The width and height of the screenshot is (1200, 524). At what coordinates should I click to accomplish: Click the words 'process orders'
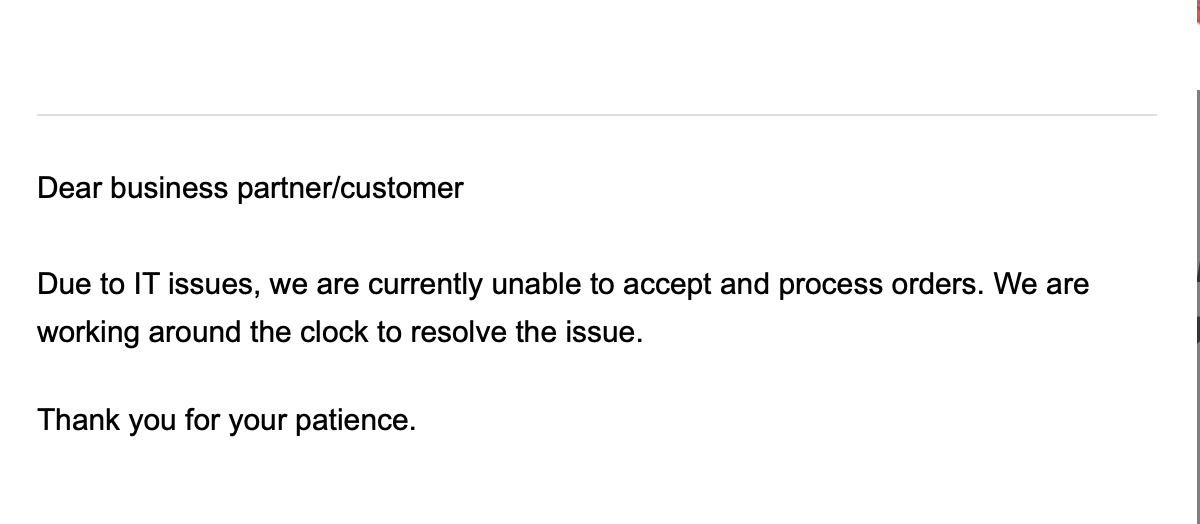882,285
